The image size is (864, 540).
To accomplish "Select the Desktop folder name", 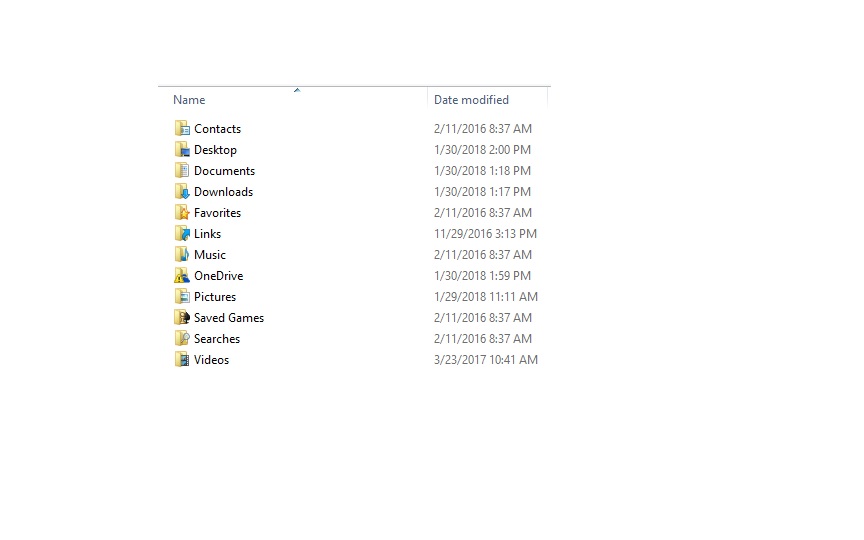I will [215, 150].
